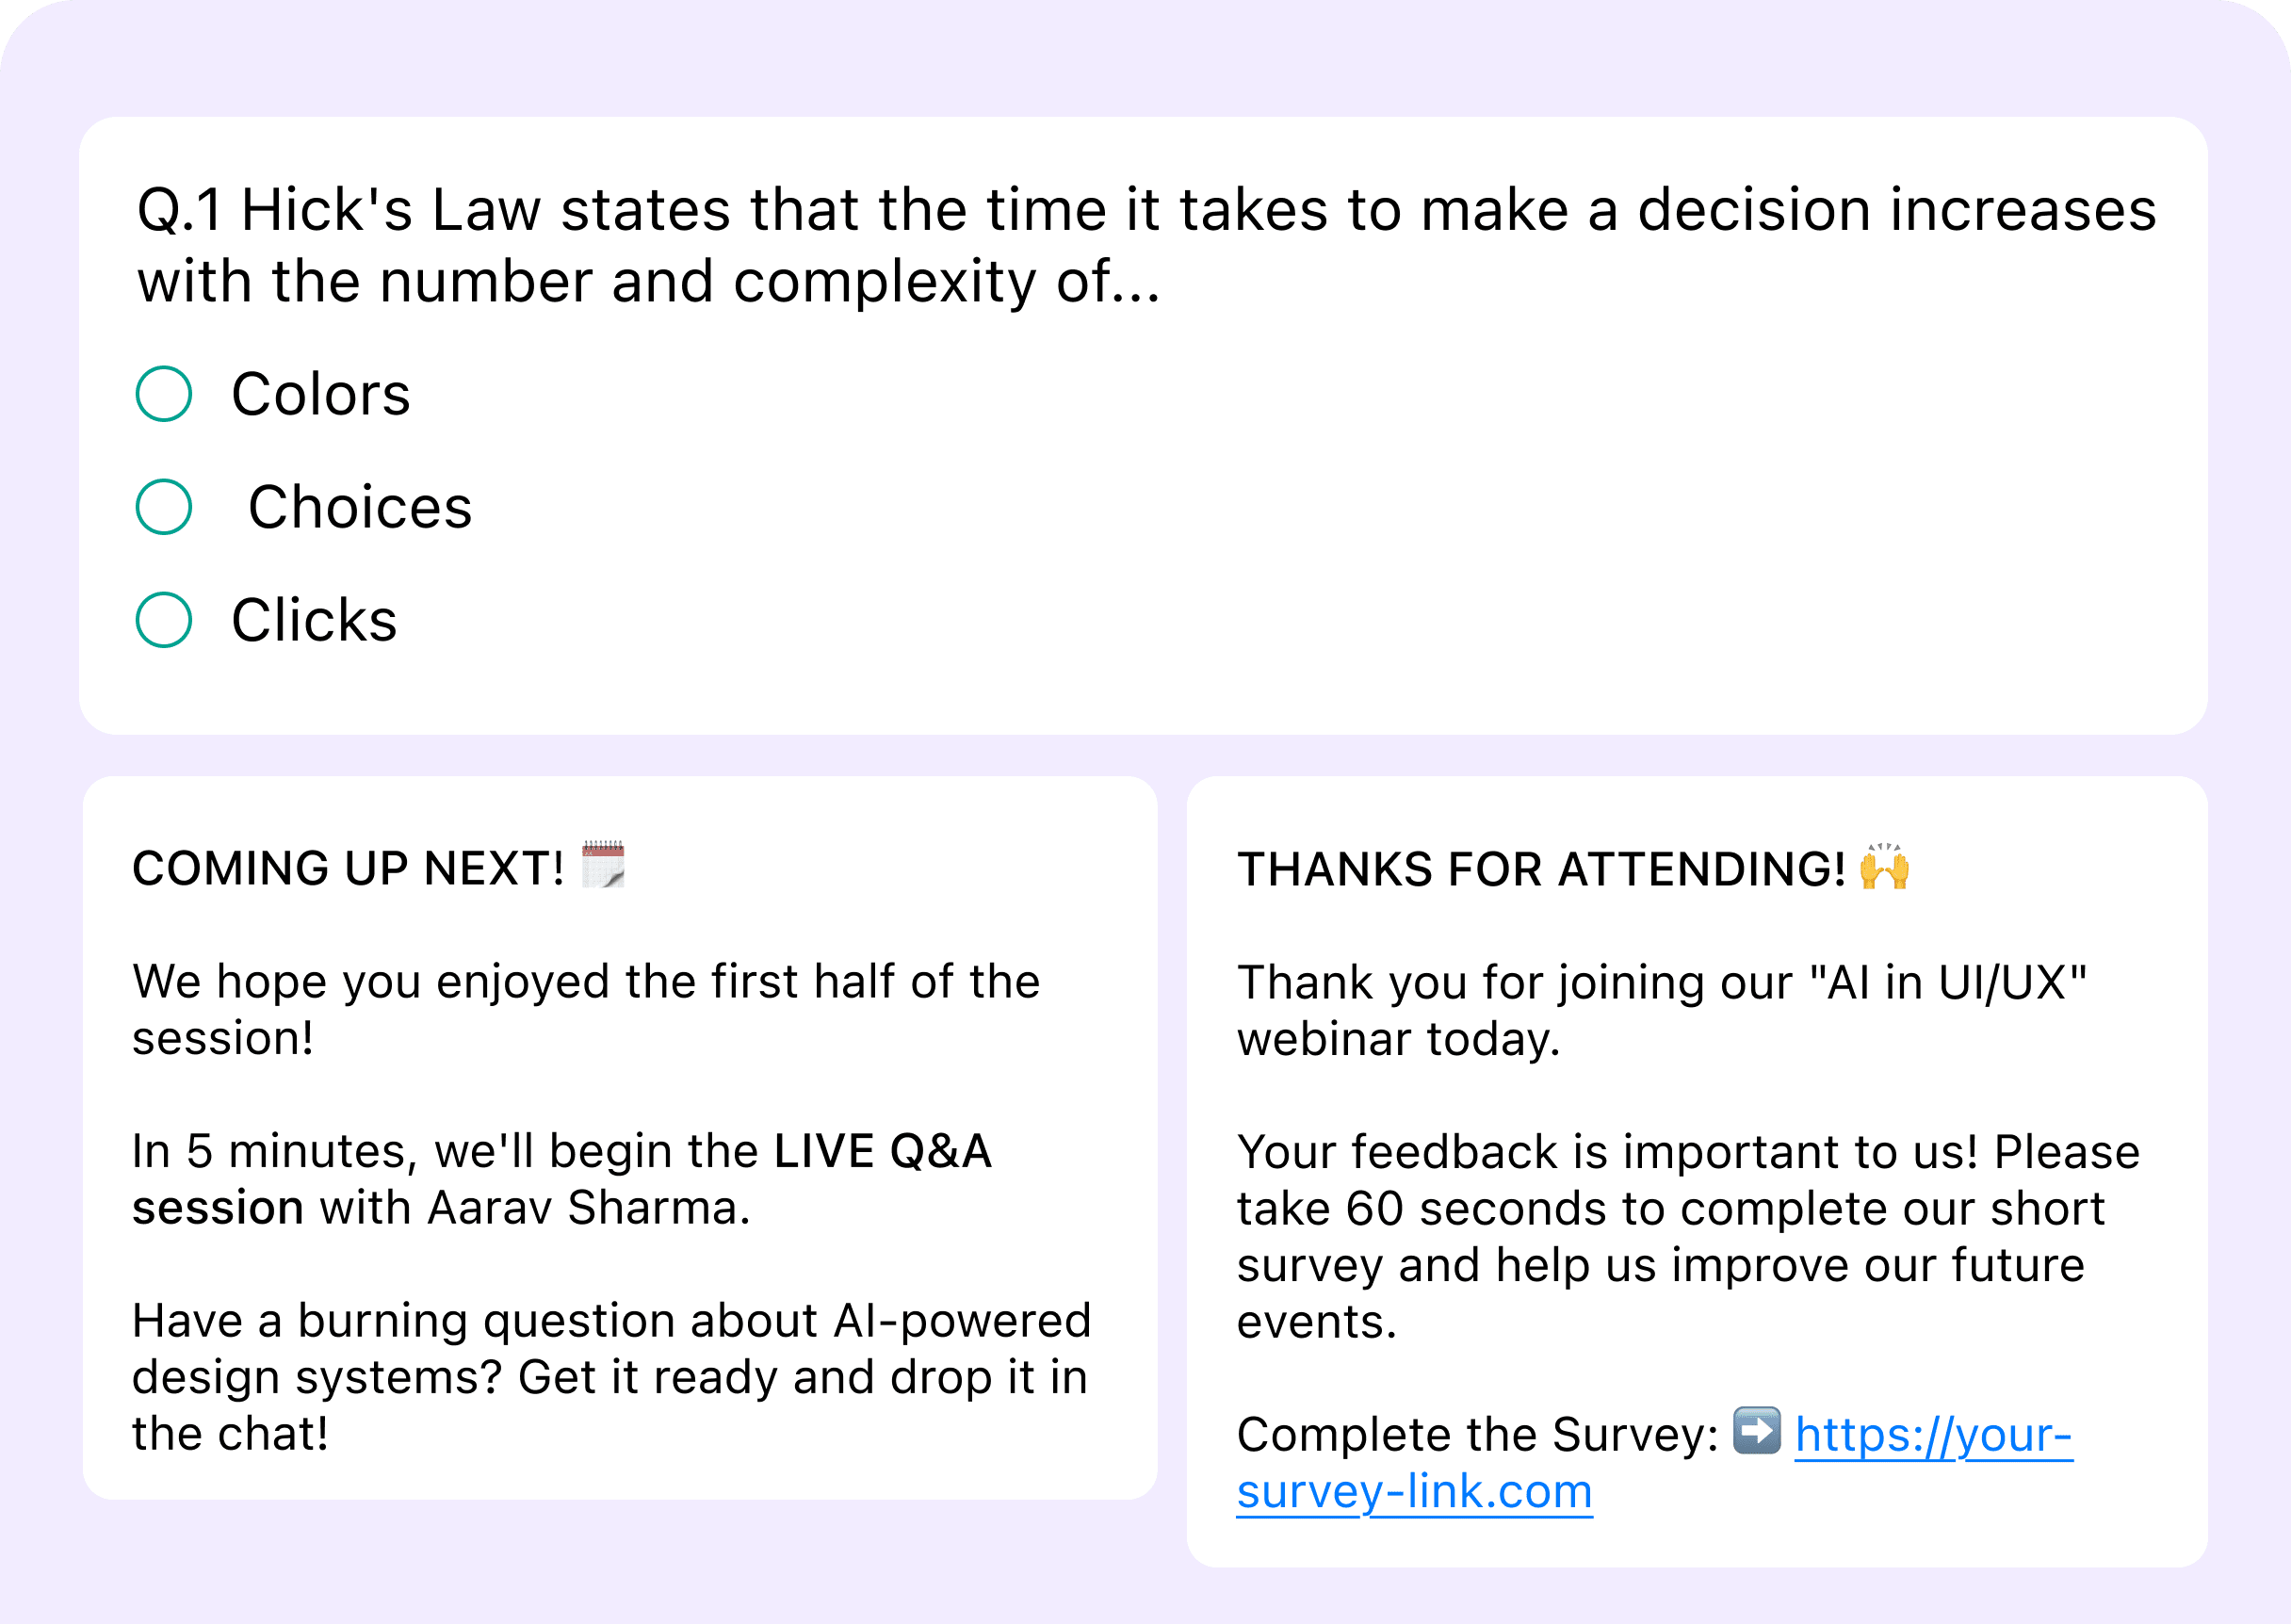Click the "Colors" answer label text
Screen dimensions: 2291x1624
pos(321,394)
